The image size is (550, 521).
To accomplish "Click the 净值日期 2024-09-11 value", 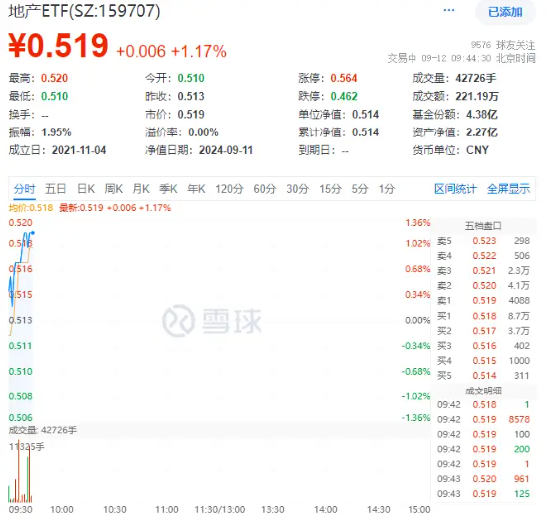I will (226, 151).
